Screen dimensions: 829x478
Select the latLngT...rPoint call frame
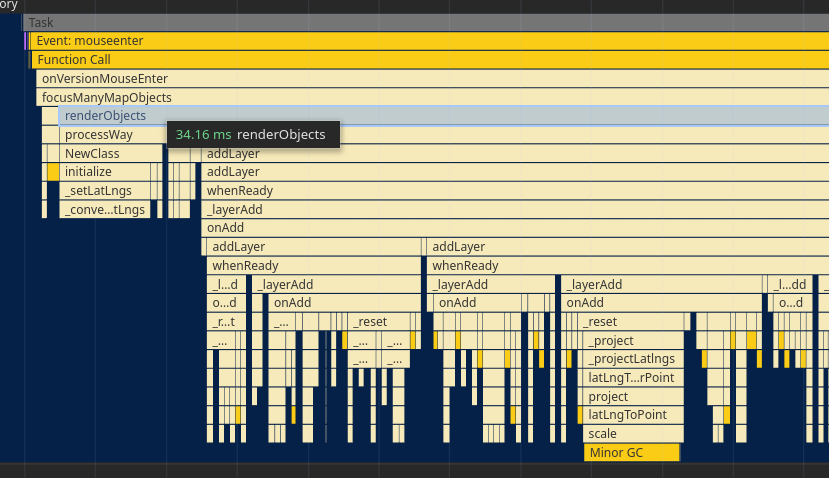pos(633,378)
